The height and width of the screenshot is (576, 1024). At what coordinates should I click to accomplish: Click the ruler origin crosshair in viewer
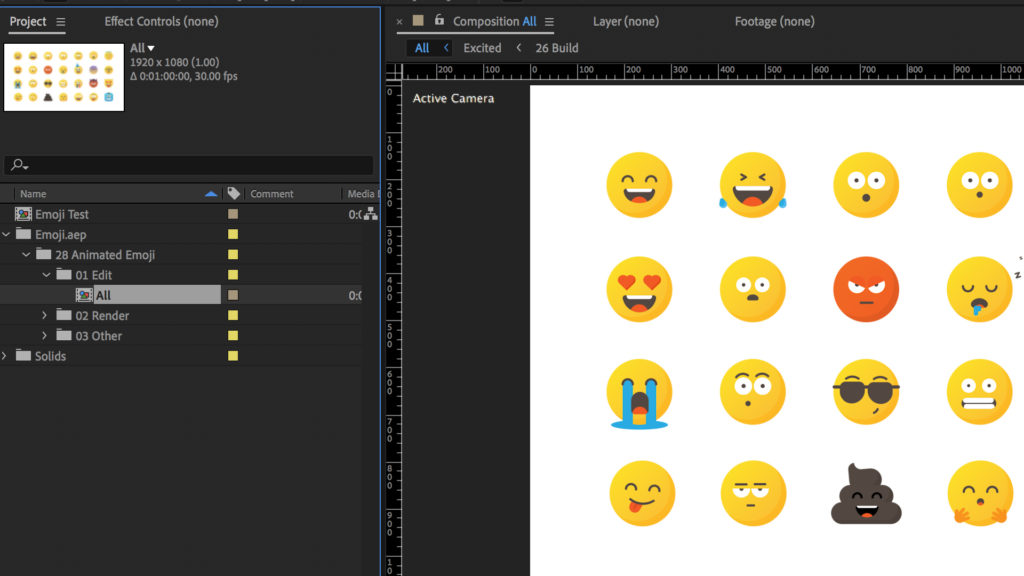coord(394,71)
